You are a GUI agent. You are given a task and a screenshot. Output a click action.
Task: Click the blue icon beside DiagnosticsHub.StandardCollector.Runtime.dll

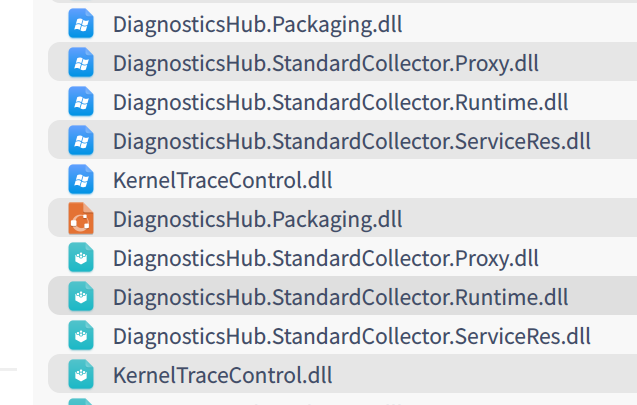point(80,102)
